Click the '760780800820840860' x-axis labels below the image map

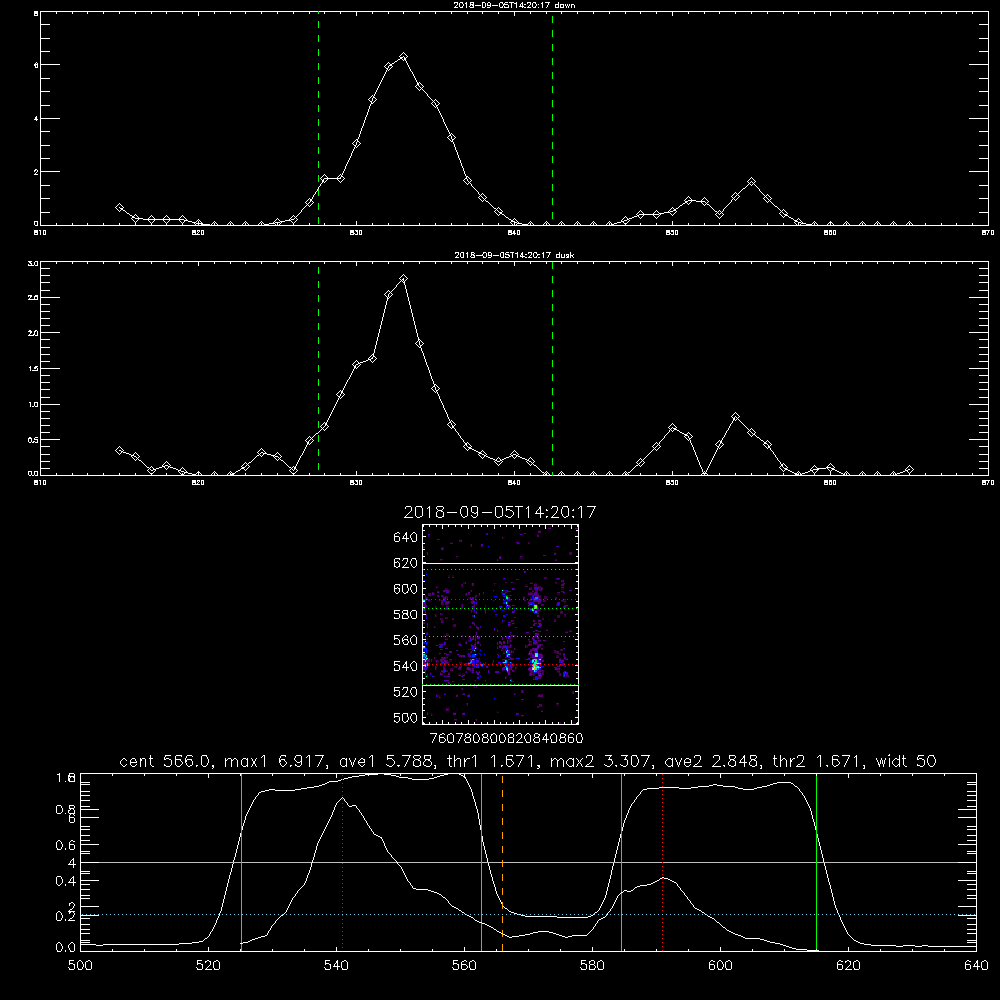tap(506, 739)
